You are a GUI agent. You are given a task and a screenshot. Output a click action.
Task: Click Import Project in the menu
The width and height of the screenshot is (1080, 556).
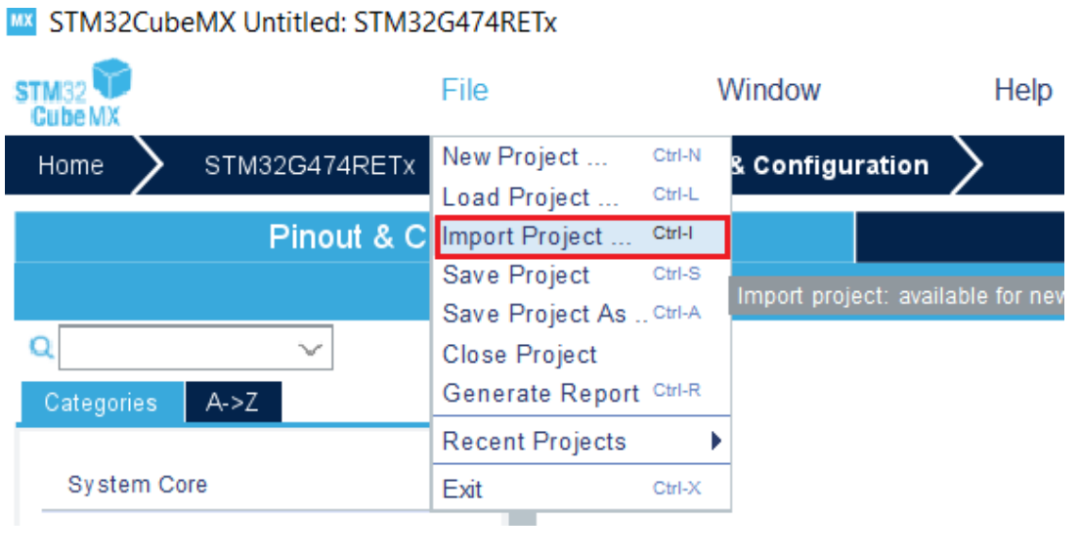[537, 237]
